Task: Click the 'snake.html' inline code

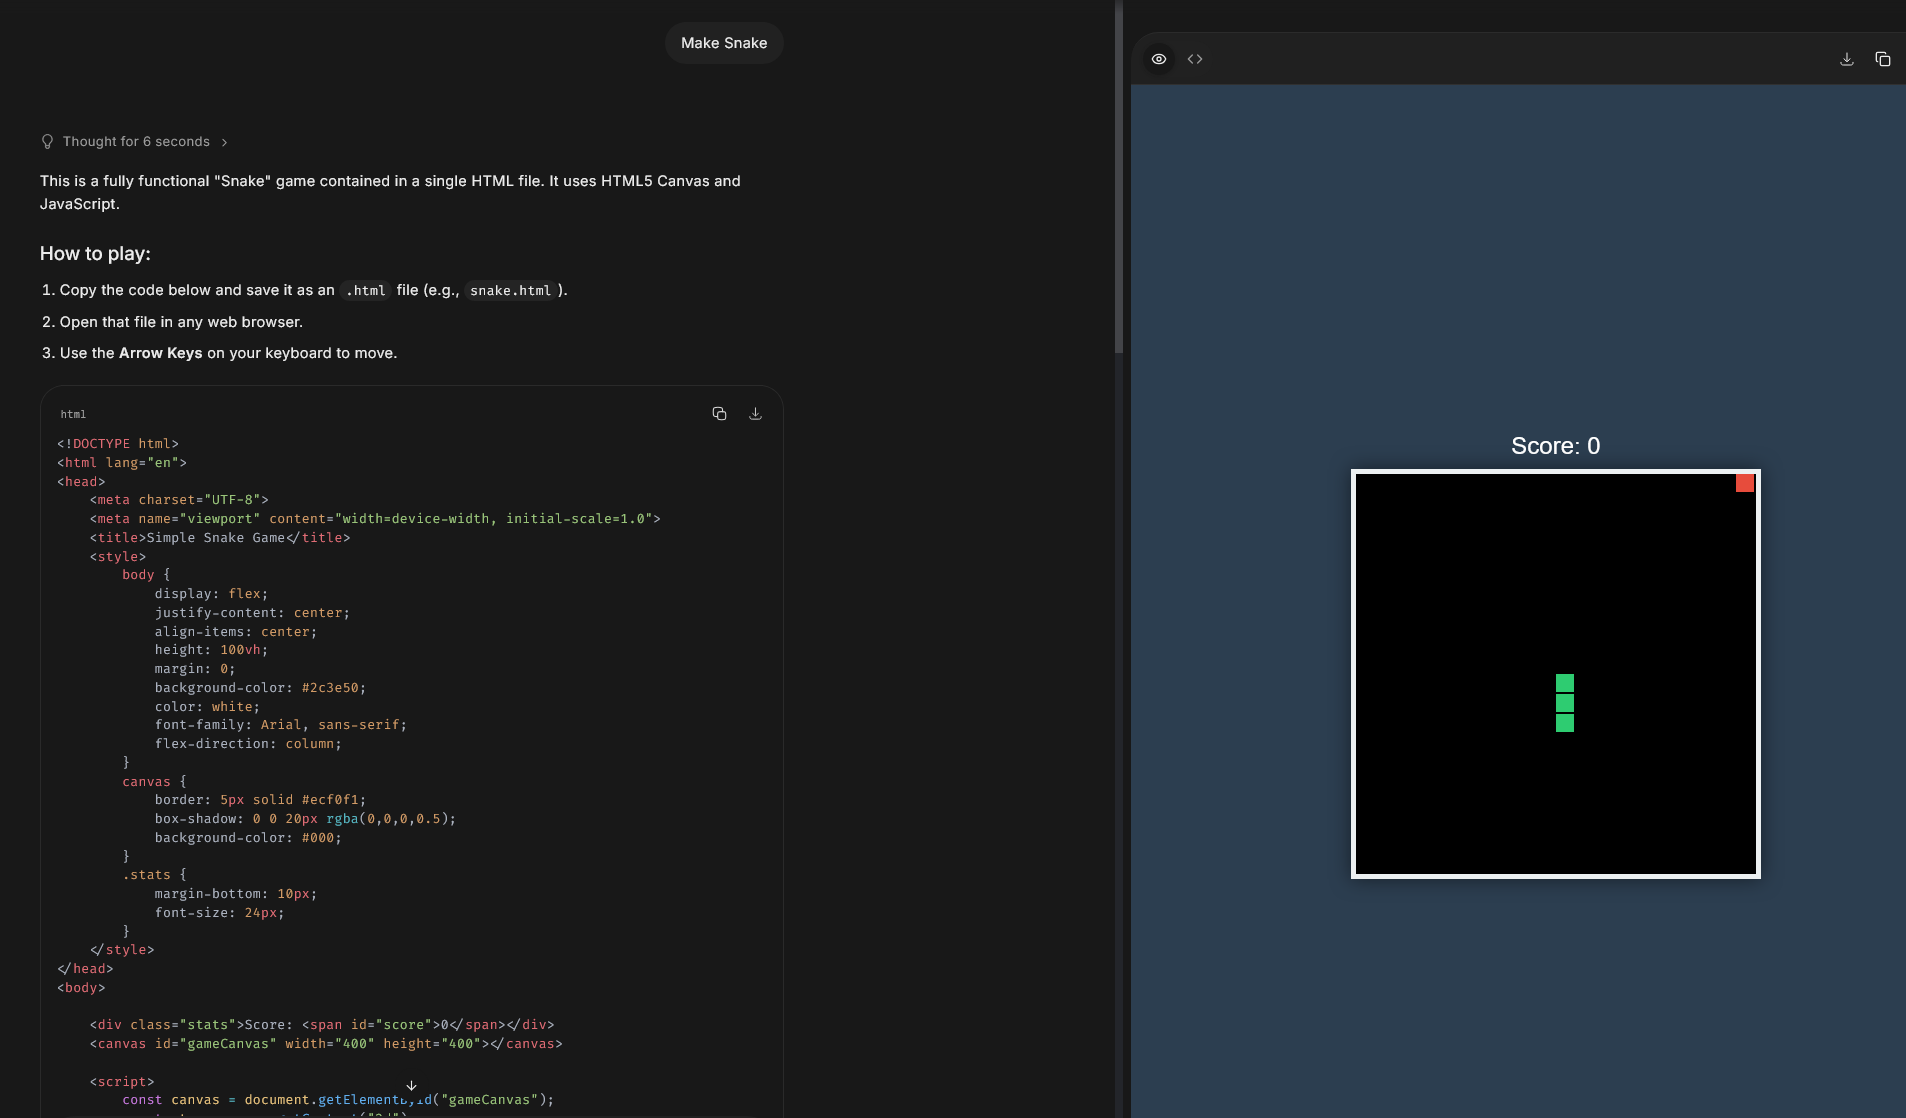Action: pos(510,290)
